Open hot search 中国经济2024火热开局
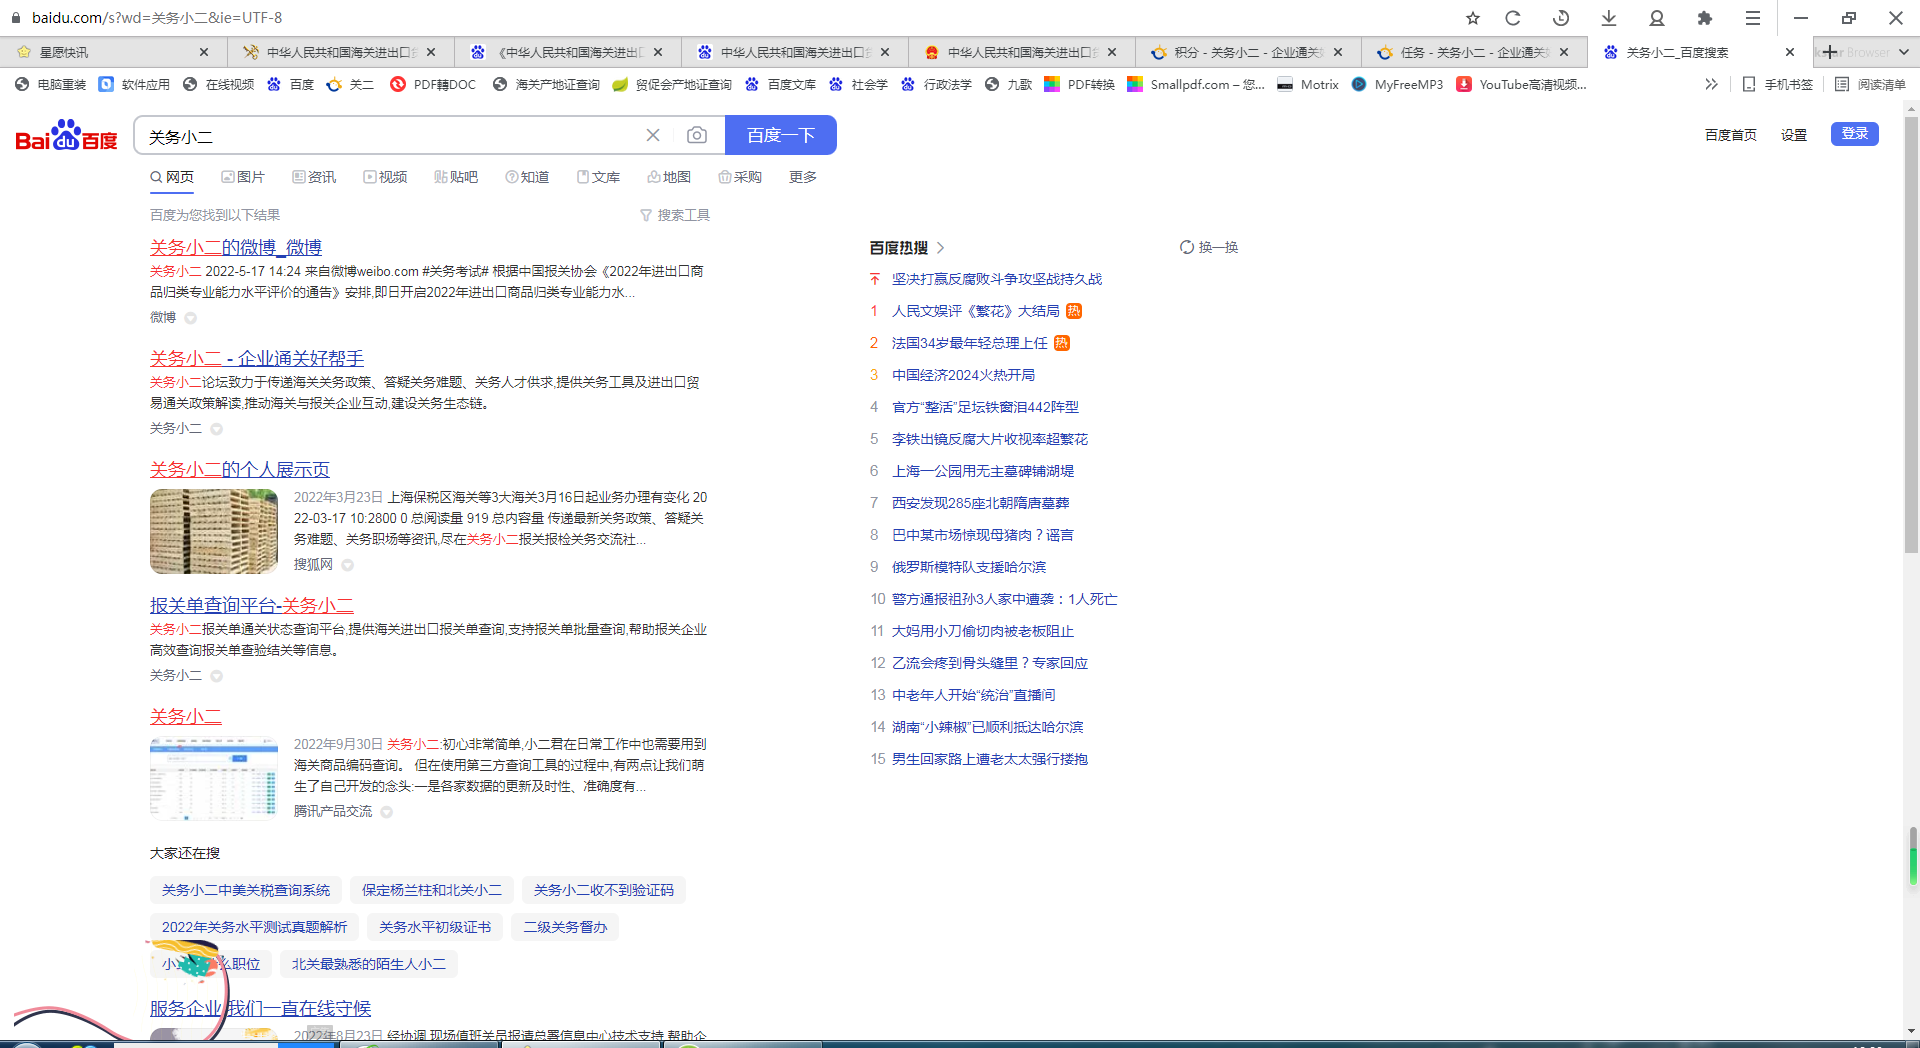Image resolution: width=1920 pixels, height=1048 pixels. (963, 375)
